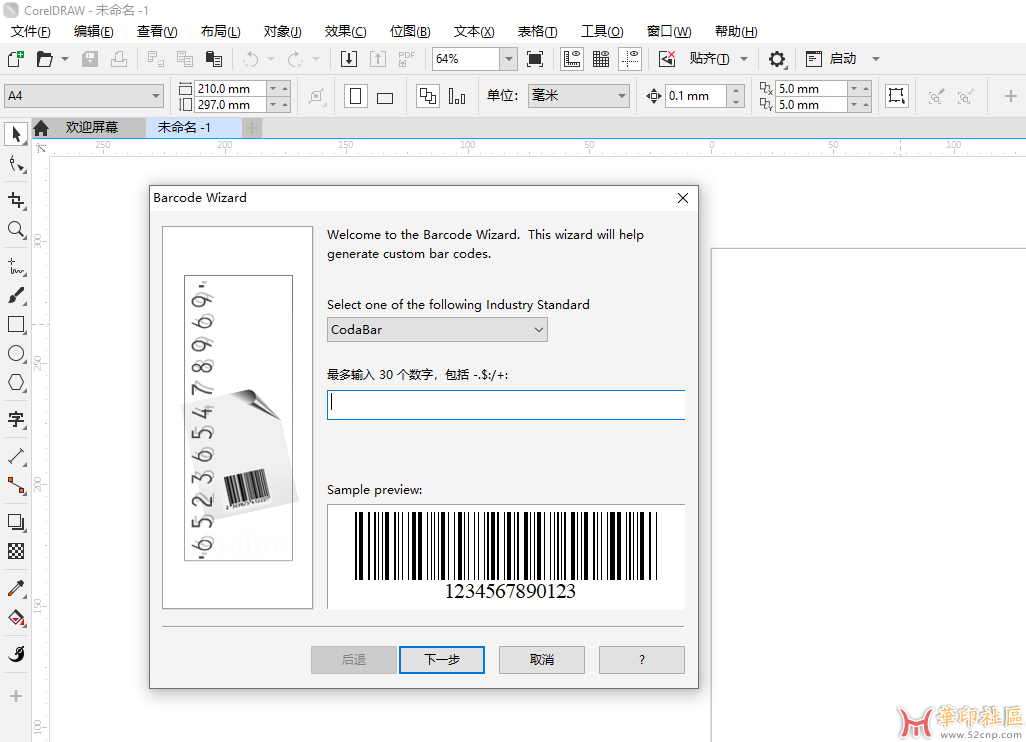Viewport: 1026px width, 742px height.
Task: Open the 文件(F) menu
Action: [x=31, y=31]
